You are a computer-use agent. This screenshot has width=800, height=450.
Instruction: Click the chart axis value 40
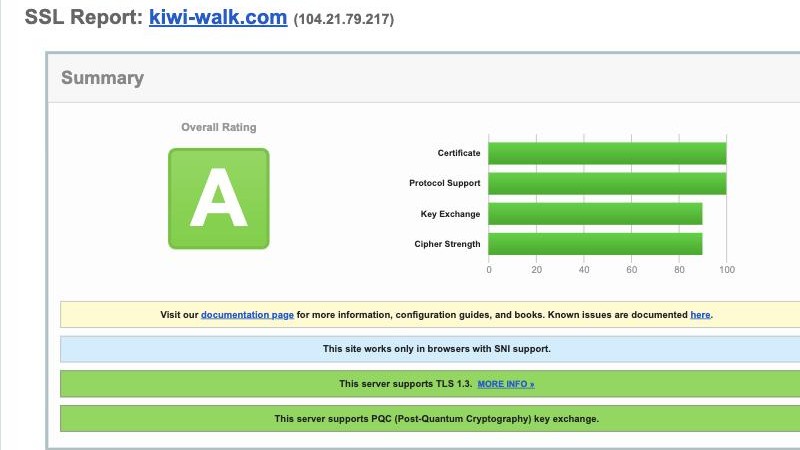click(x=584, y=270)
